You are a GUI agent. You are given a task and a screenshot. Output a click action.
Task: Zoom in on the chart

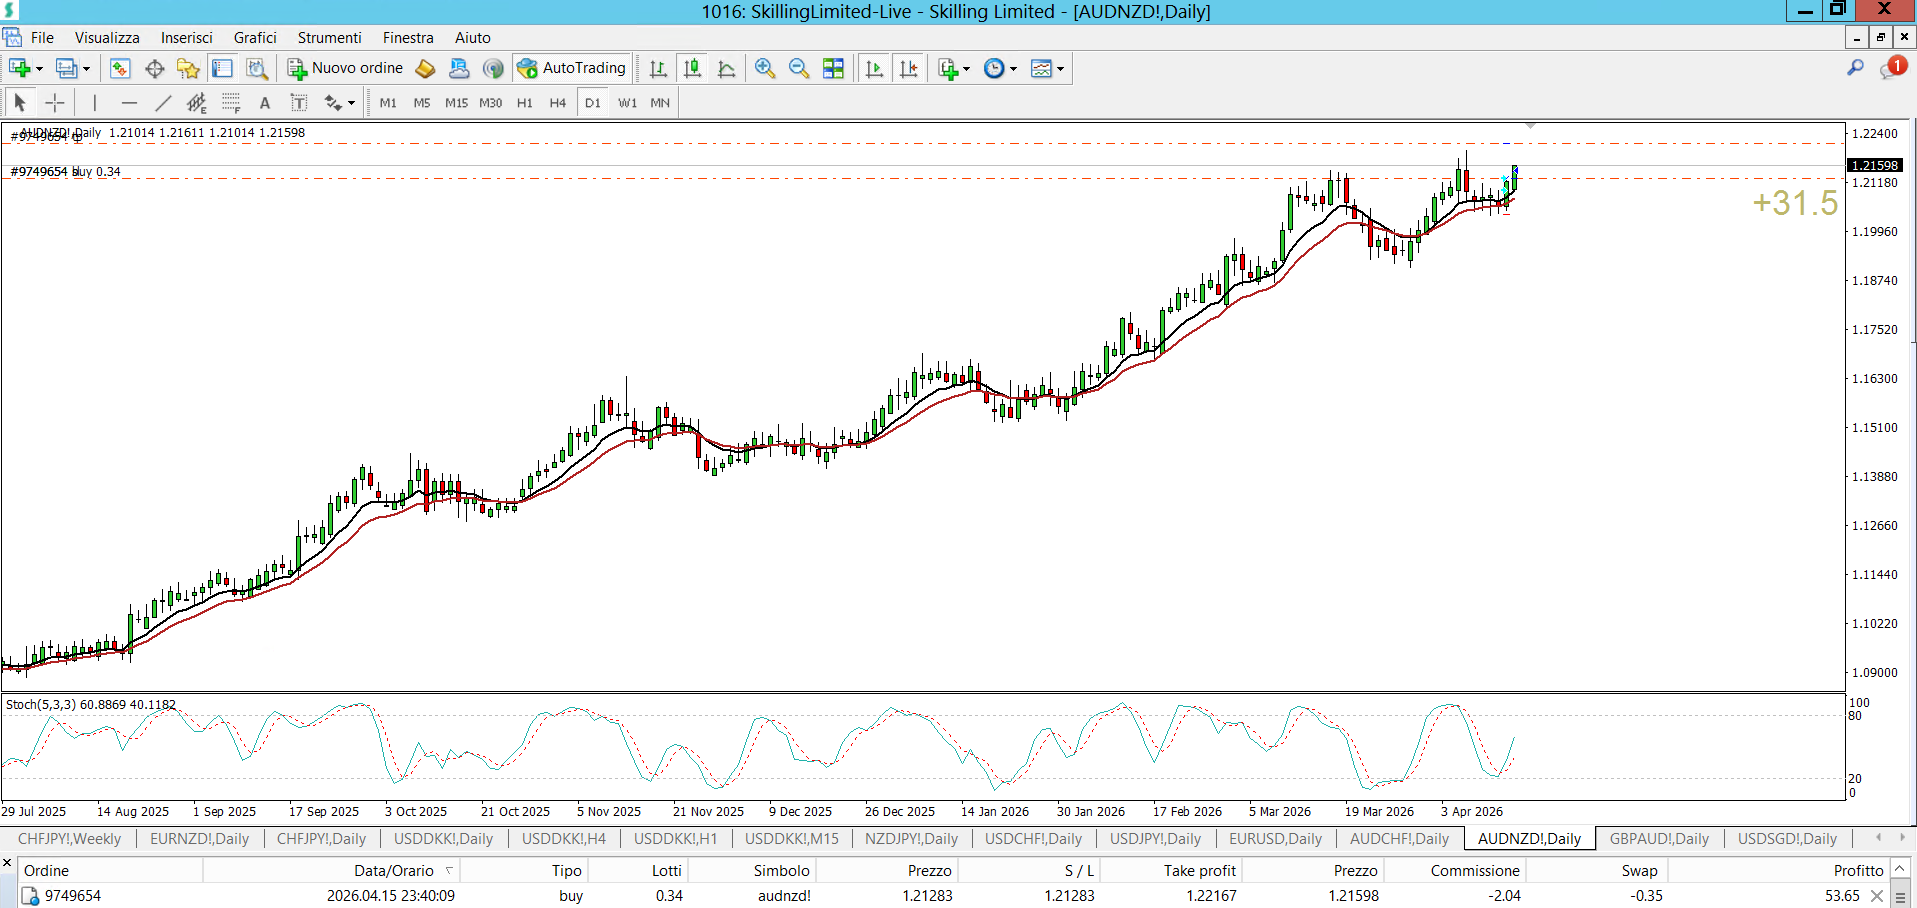[x=765, y=68]
